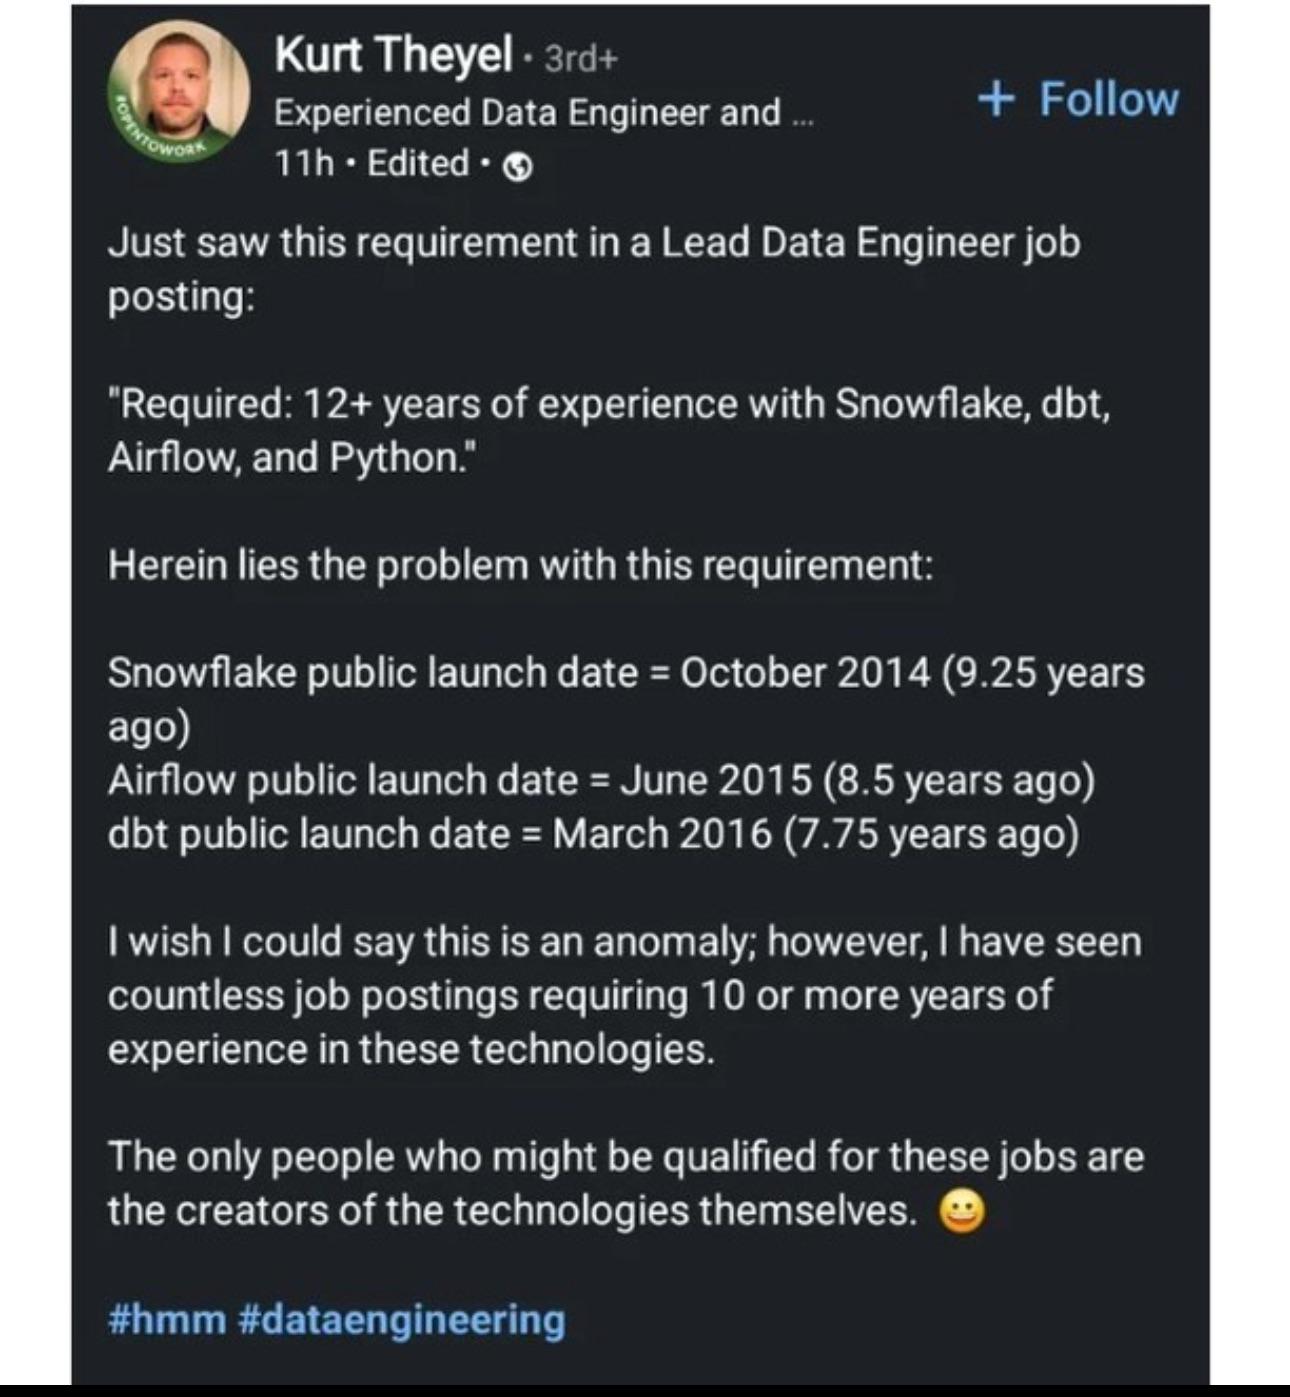Click the dbt public launch date line
The image size is (1290, 1397).
pos(593,834)
